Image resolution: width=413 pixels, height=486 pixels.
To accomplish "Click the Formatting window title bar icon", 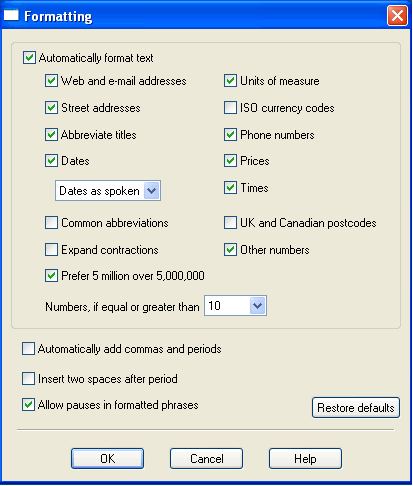I will 11,16.
